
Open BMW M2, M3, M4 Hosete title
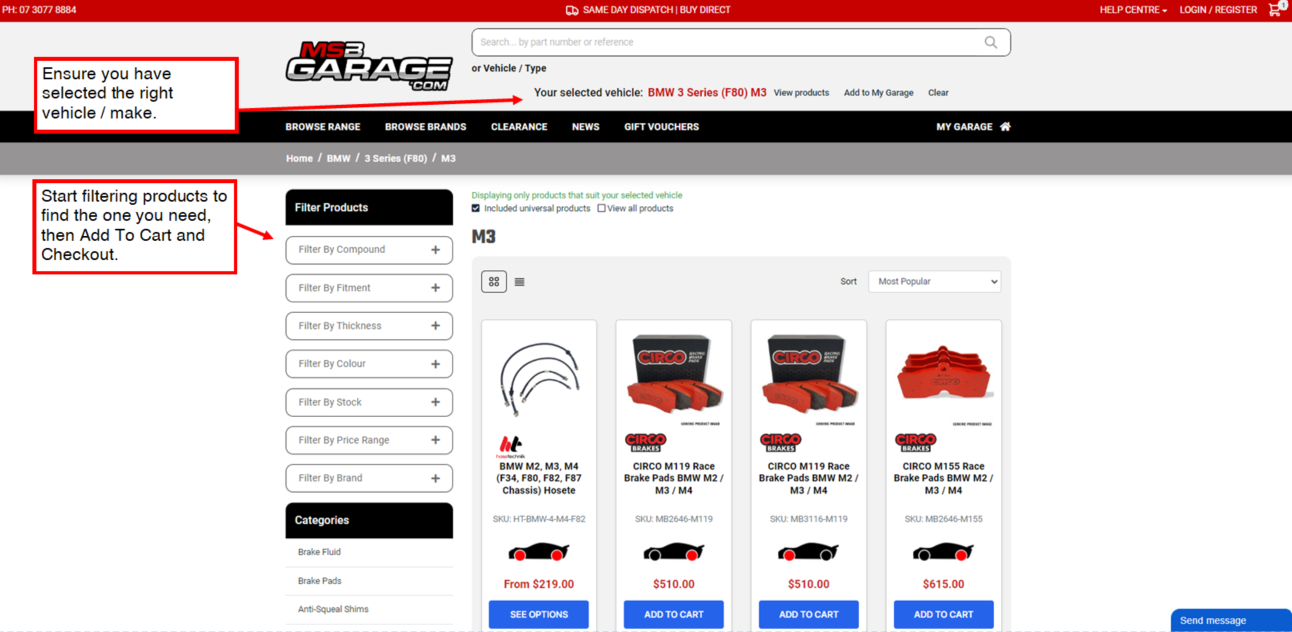tap(539, 478)
